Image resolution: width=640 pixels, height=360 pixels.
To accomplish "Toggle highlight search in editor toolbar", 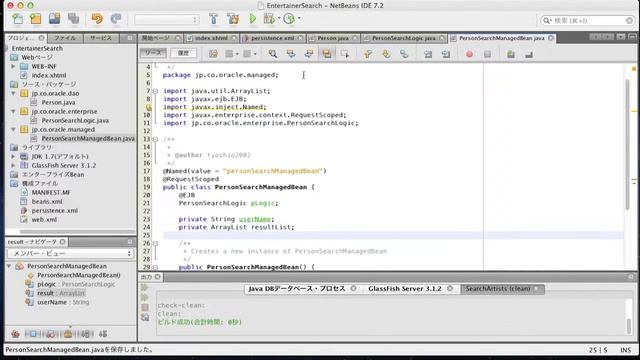I will coord(327,54).
